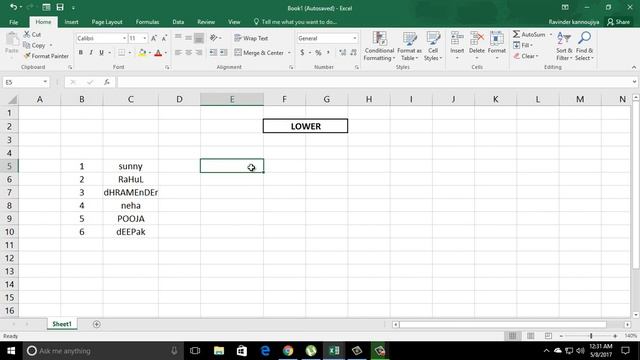The height and width of the screenshot is (360, 640).
Task: Click the Font Color red A swatch
Action: coord(158,53)
